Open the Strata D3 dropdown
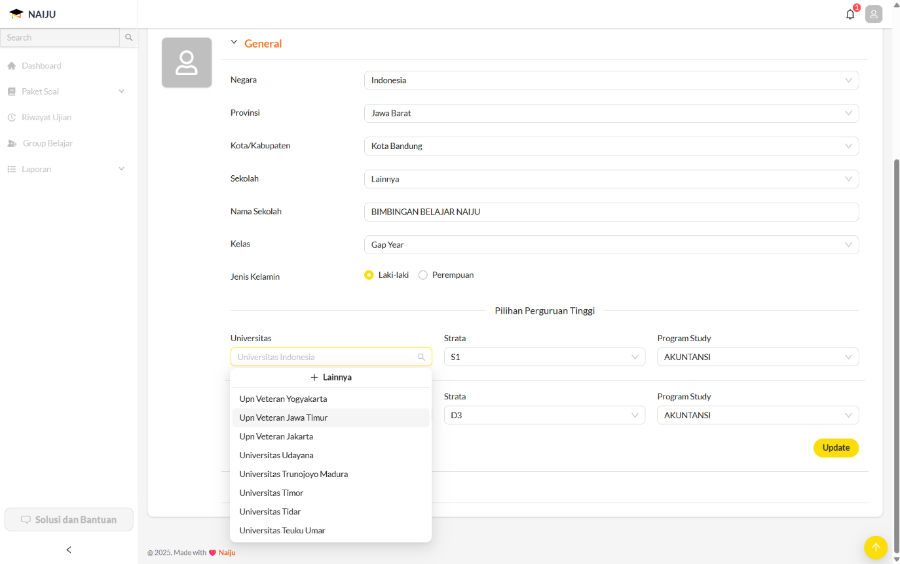 (x=545, y=415)
